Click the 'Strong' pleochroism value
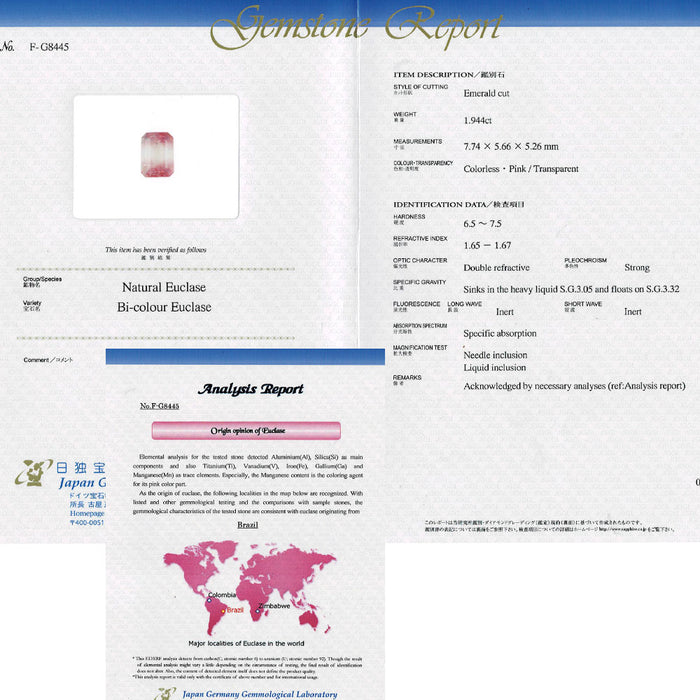The image size is (700, 700). point(636,267)
